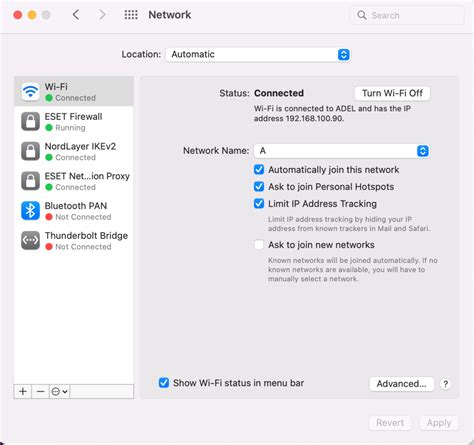The image size is (474, 445).
Task: Uncheck Limit IP Address Tracking
Action: pyautogui.click(x=259, y=204)
